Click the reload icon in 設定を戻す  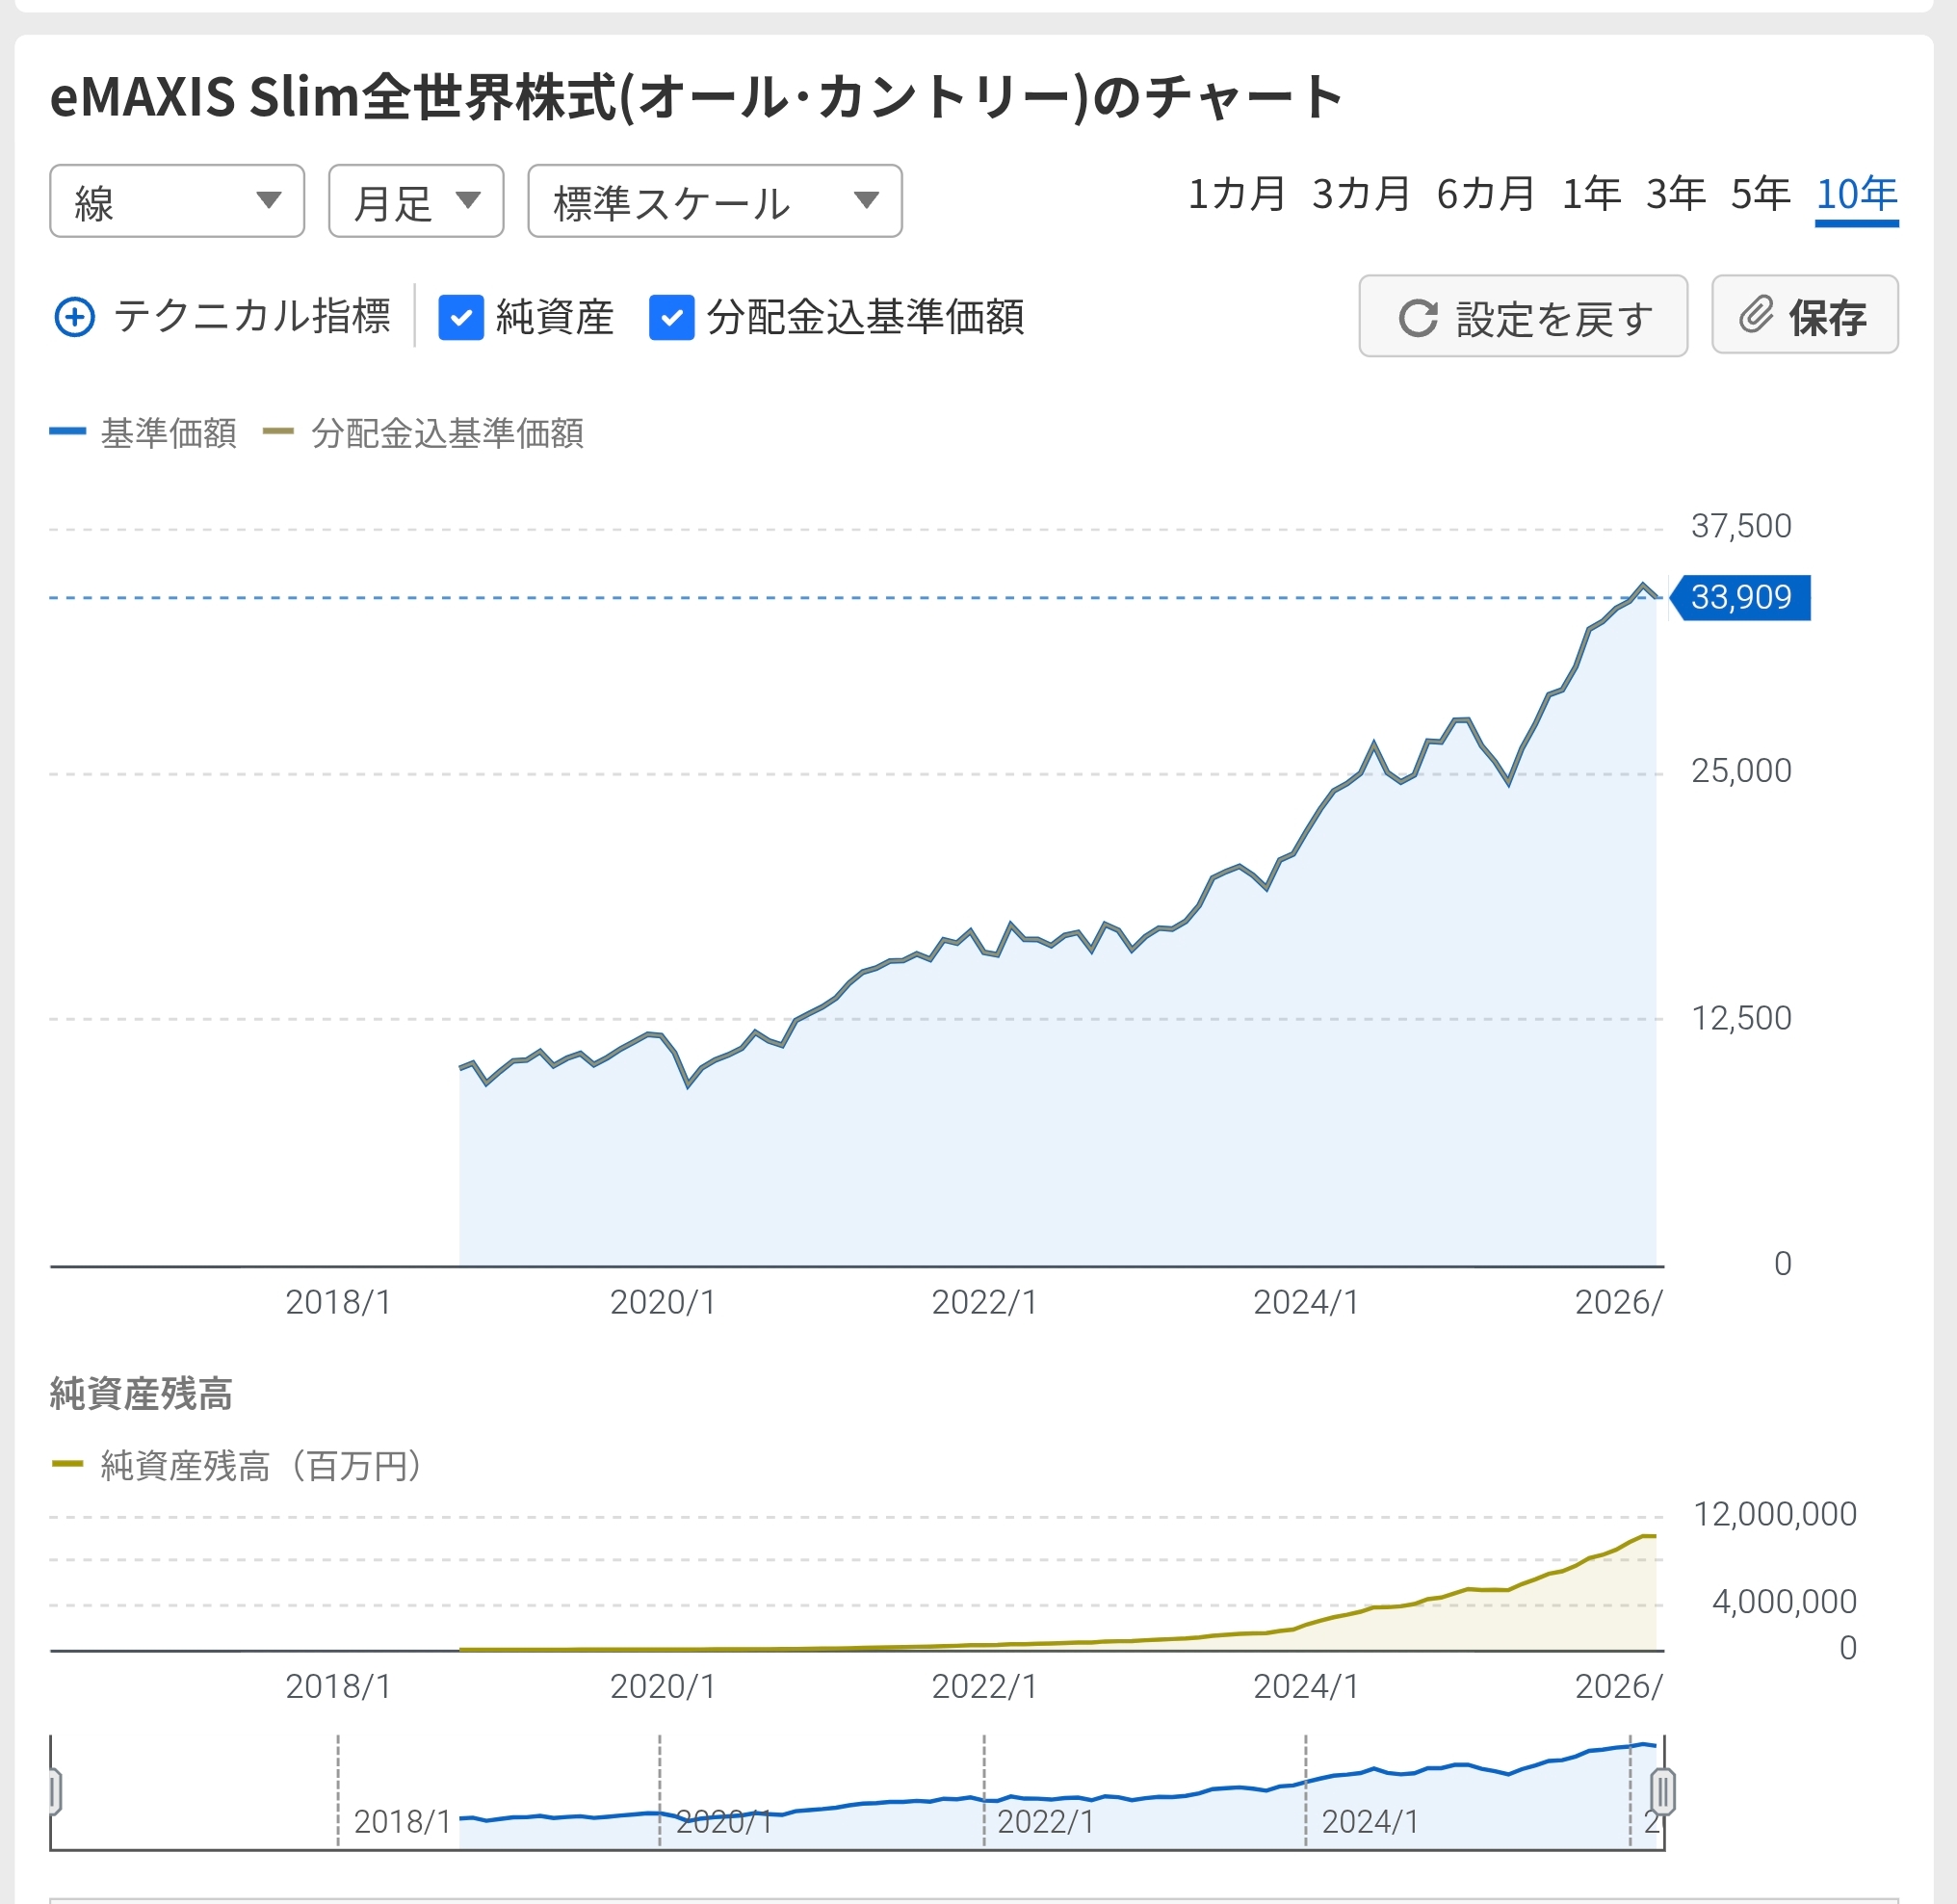1417,318
